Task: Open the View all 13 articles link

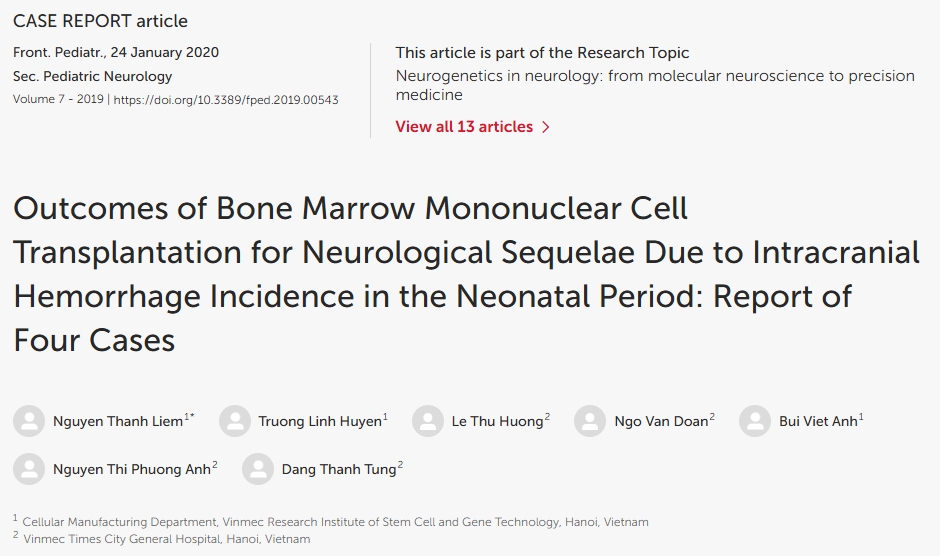Action: coord(464,127)
